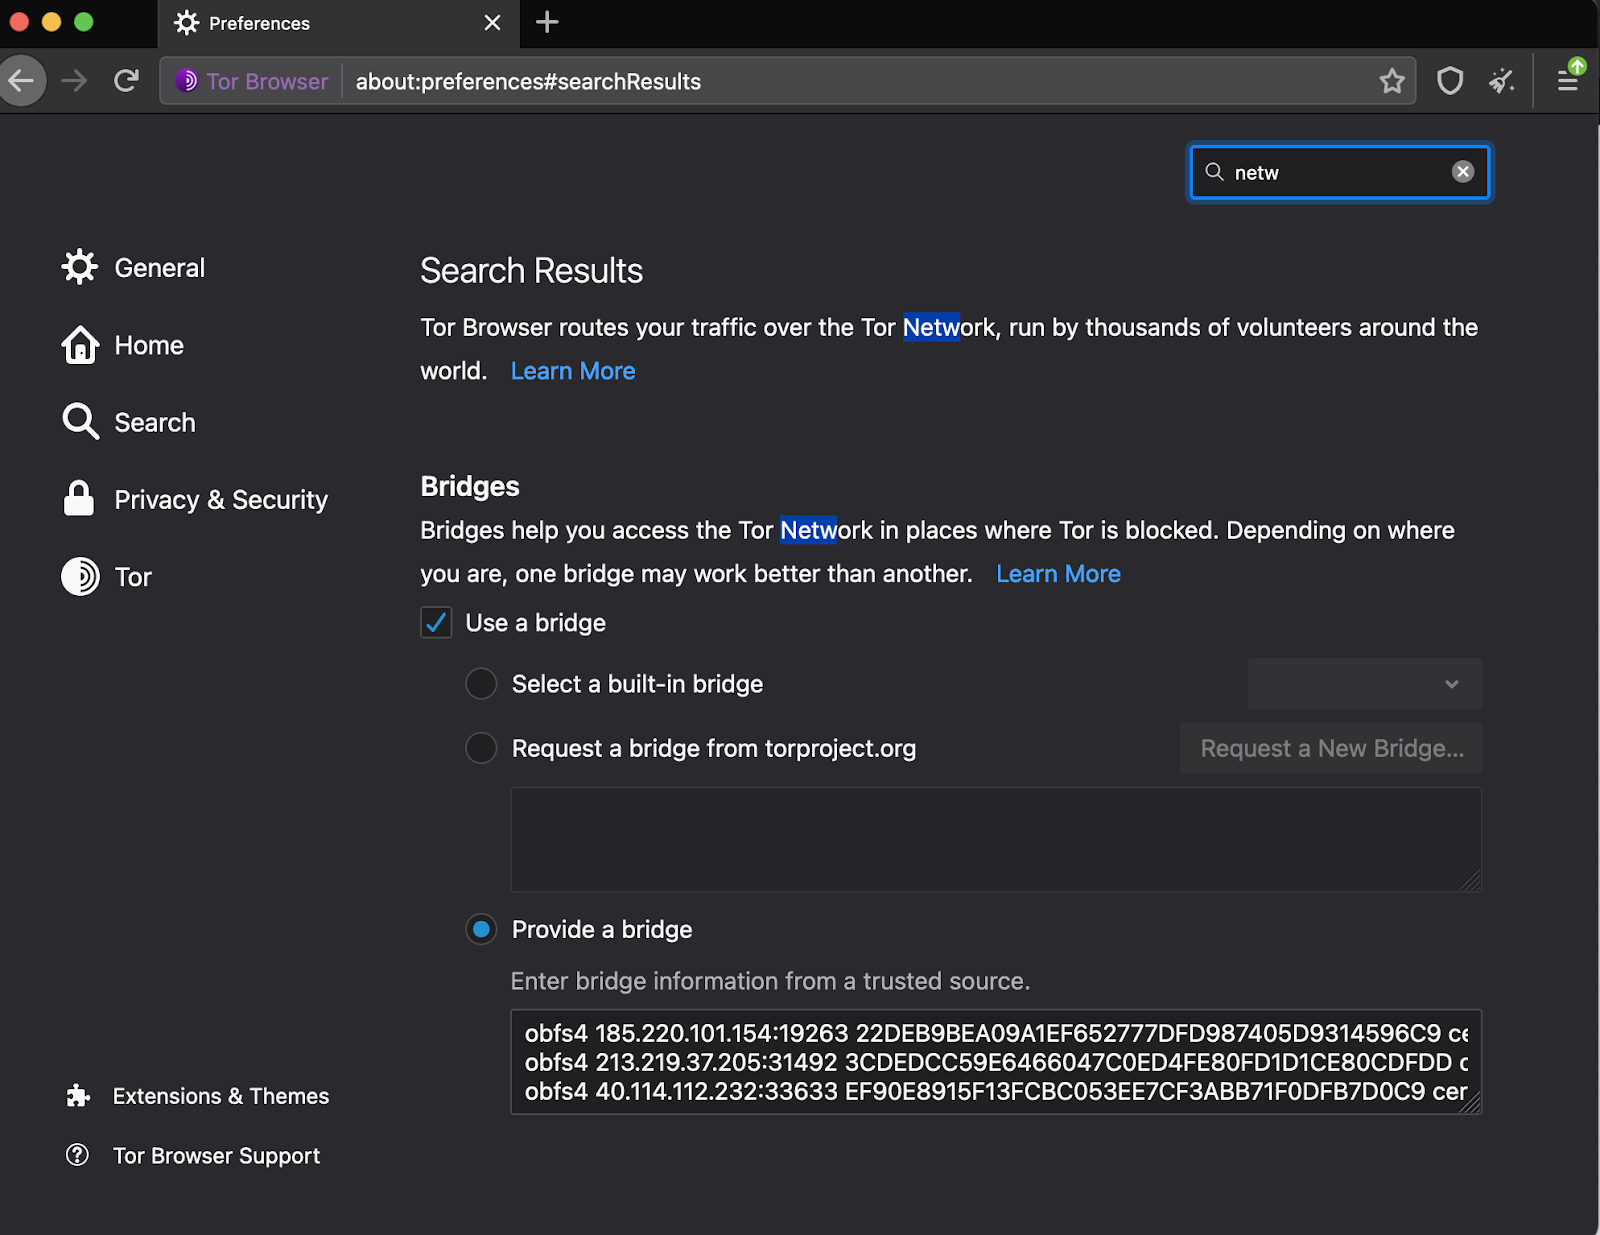Reload the current page
The image size is (1600, 1235).
[126, 81]
